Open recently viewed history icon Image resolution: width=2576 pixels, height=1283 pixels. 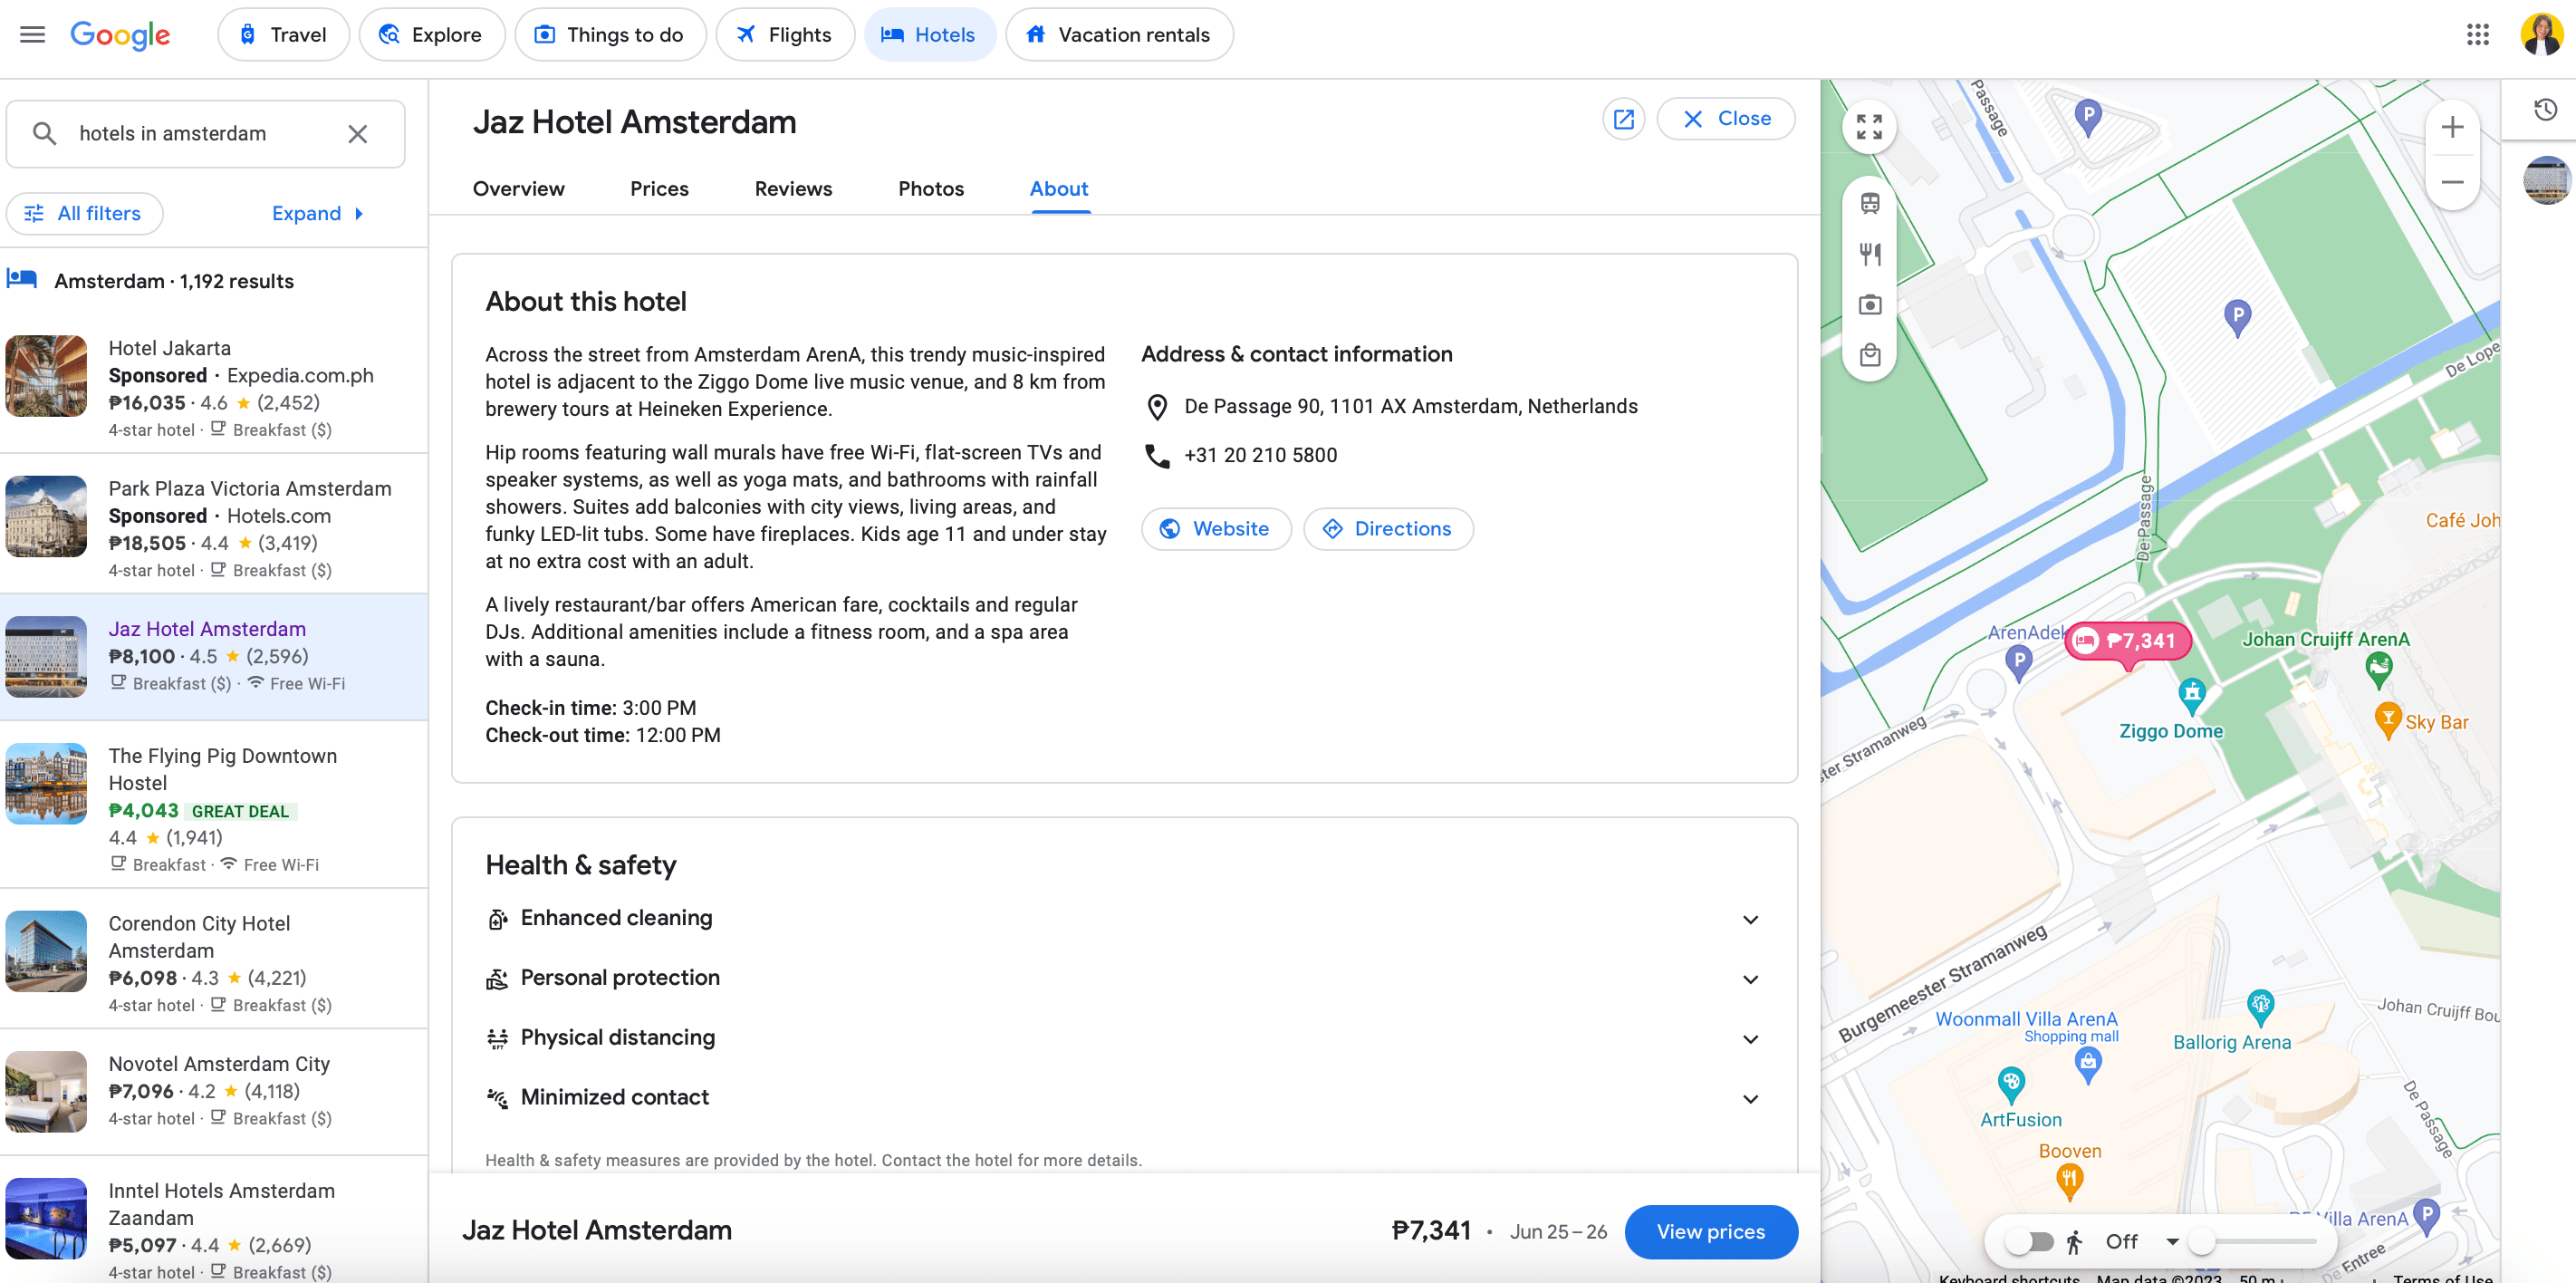(2545, 110)
